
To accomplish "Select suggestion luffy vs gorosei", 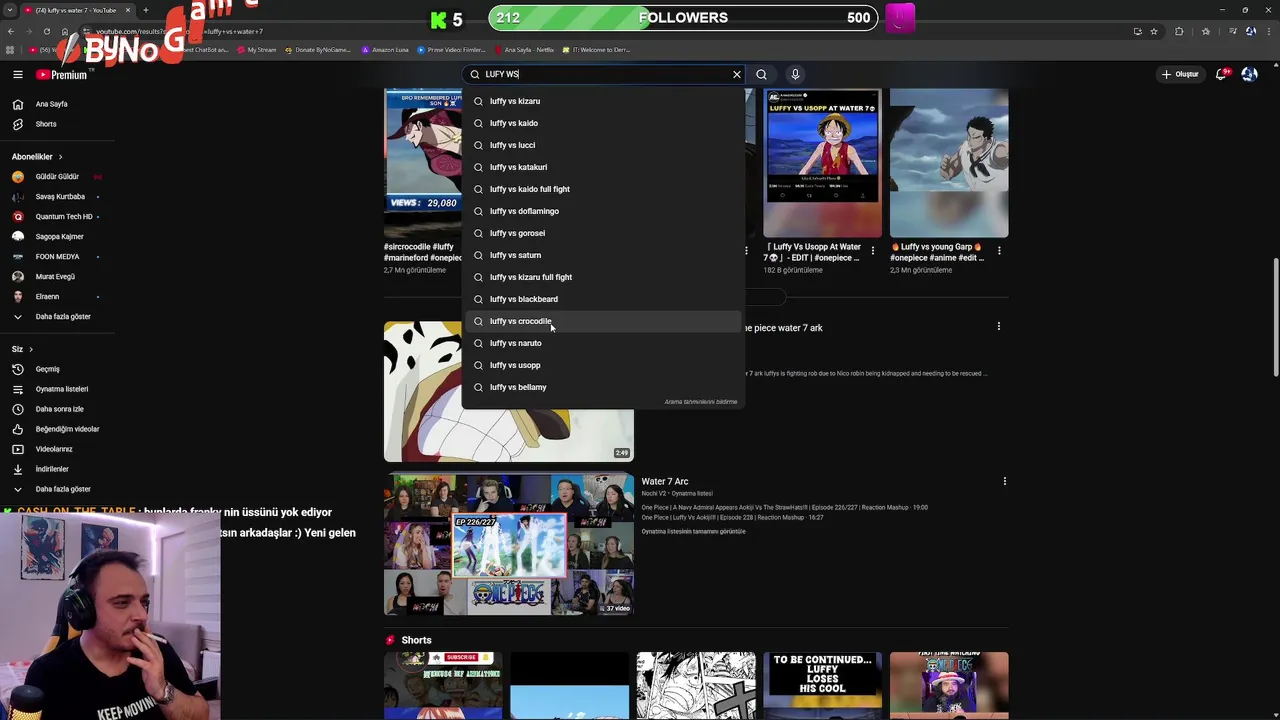I will point(603,233).
